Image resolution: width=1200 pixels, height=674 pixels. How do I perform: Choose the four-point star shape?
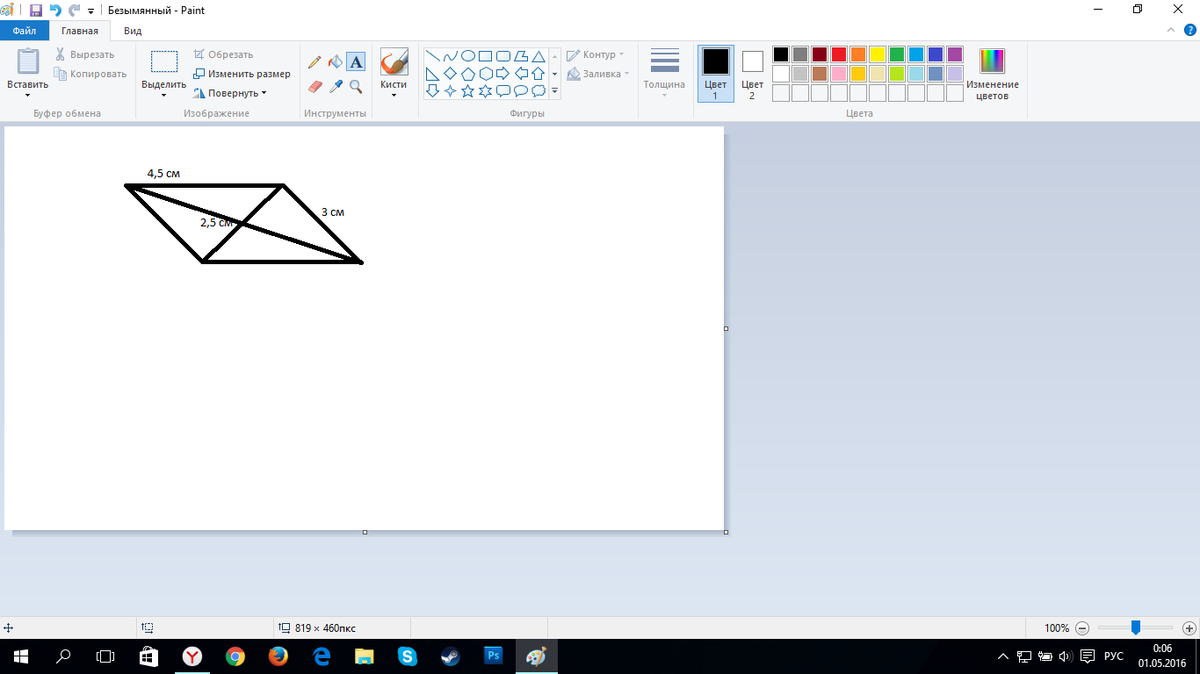pos(450,91)
